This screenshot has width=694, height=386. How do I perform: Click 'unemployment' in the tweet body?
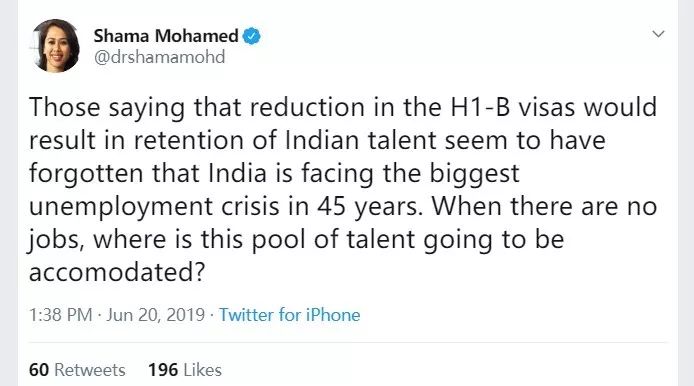[x=121, y=207]
